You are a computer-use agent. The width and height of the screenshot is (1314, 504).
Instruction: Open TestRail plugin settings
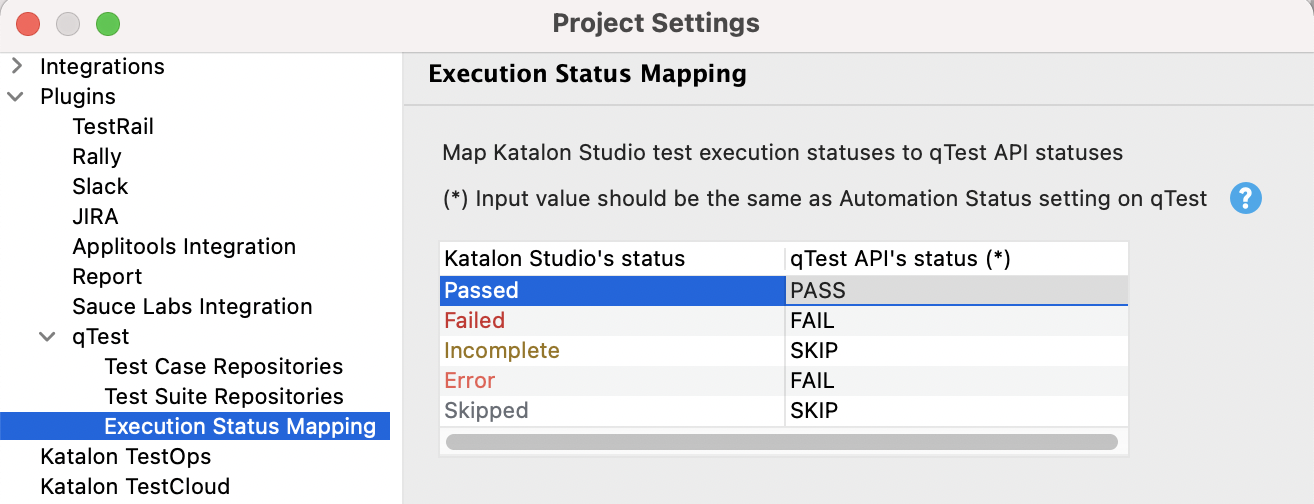point(113,127)
